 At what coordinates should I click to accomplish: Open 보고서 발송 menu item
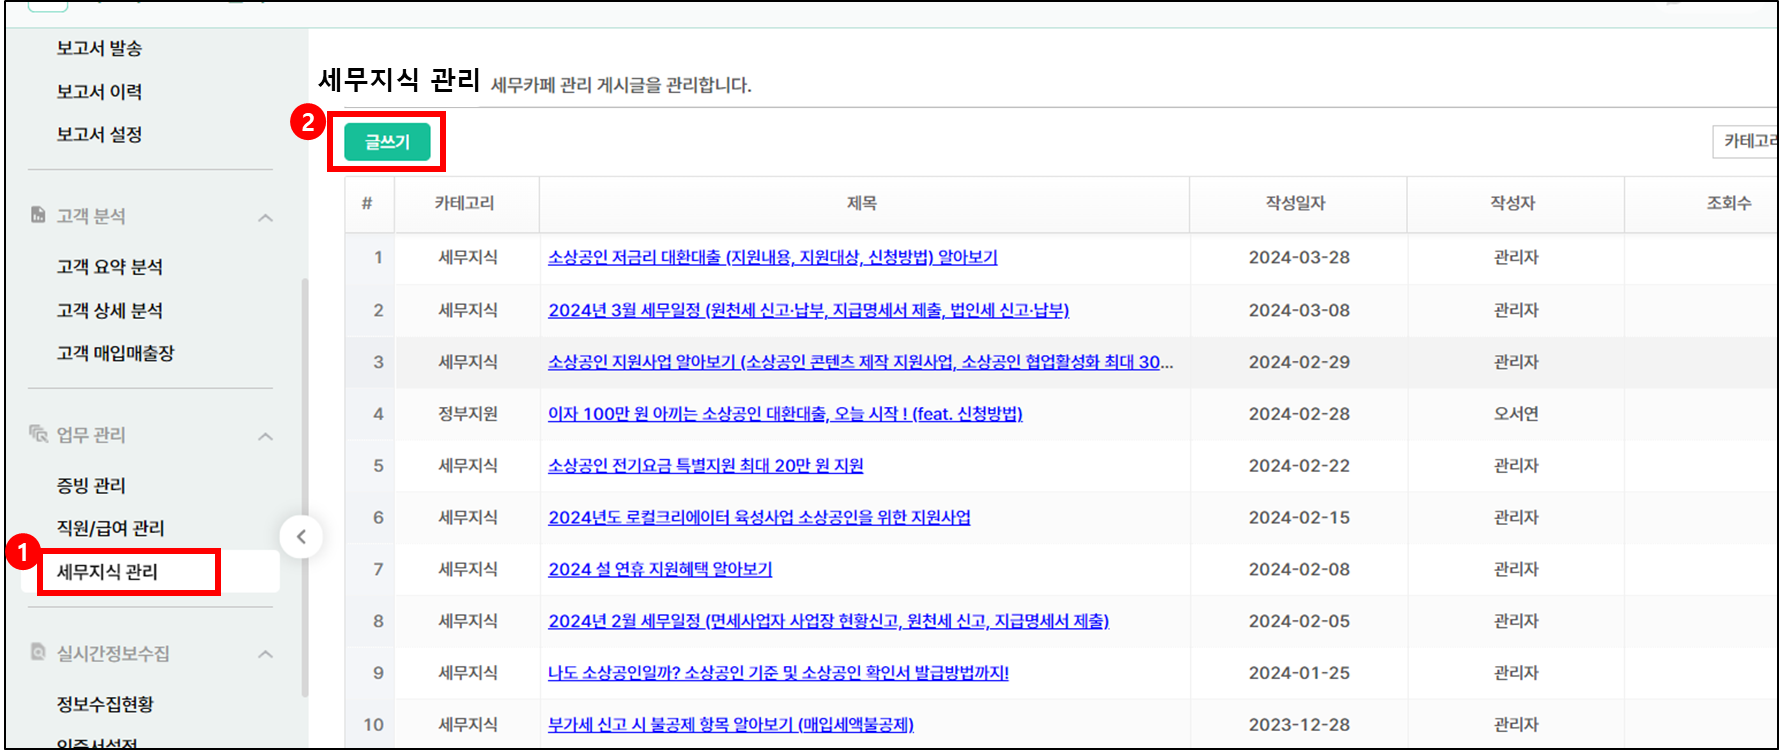coord(99,48)
